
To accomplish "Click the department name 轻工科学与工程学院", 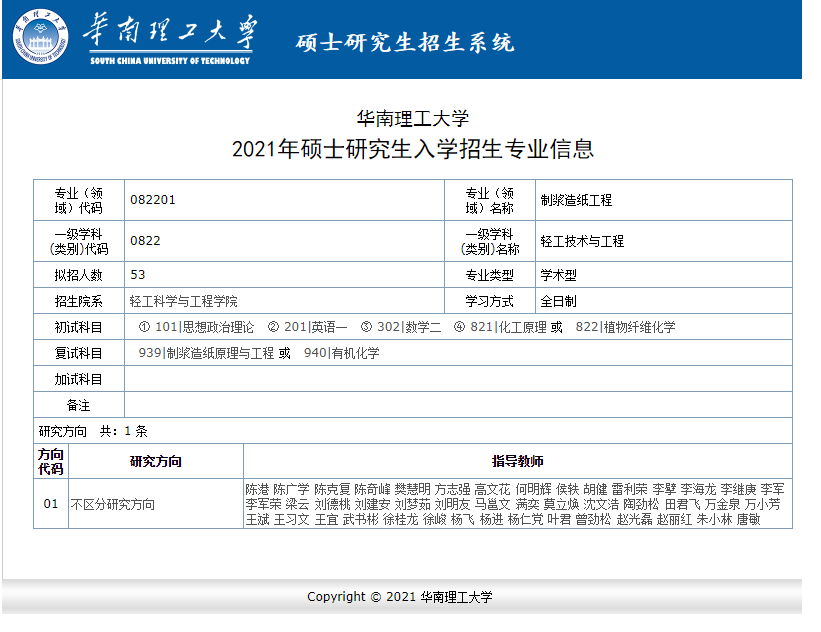I will (x=184, y=301).
